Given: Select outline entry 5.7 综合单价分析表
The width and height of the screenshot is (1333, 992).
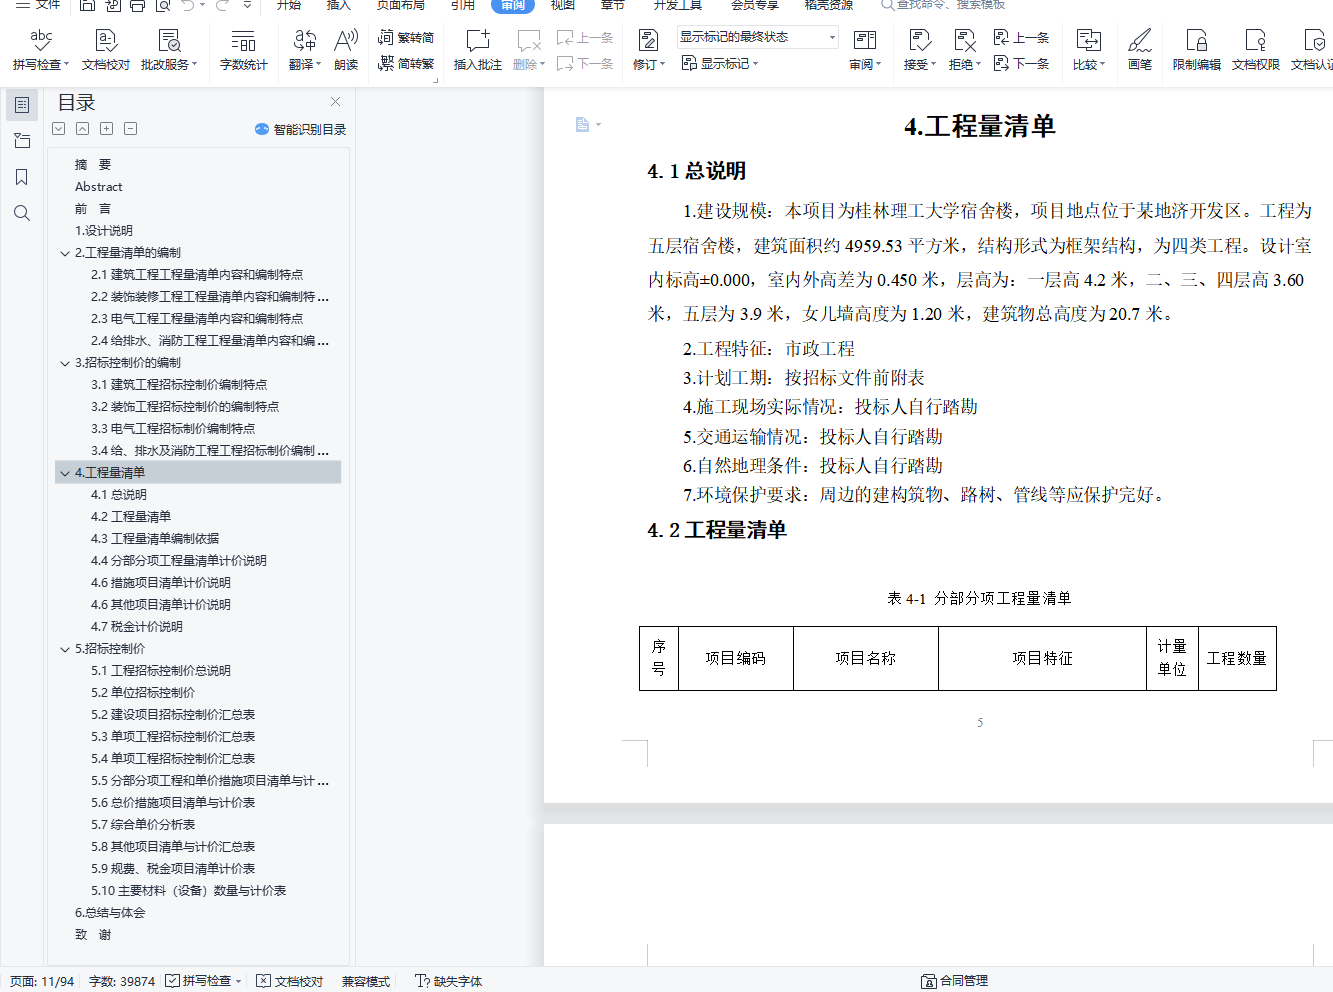Looking at the screenshot, I should (x=143, y=825).
